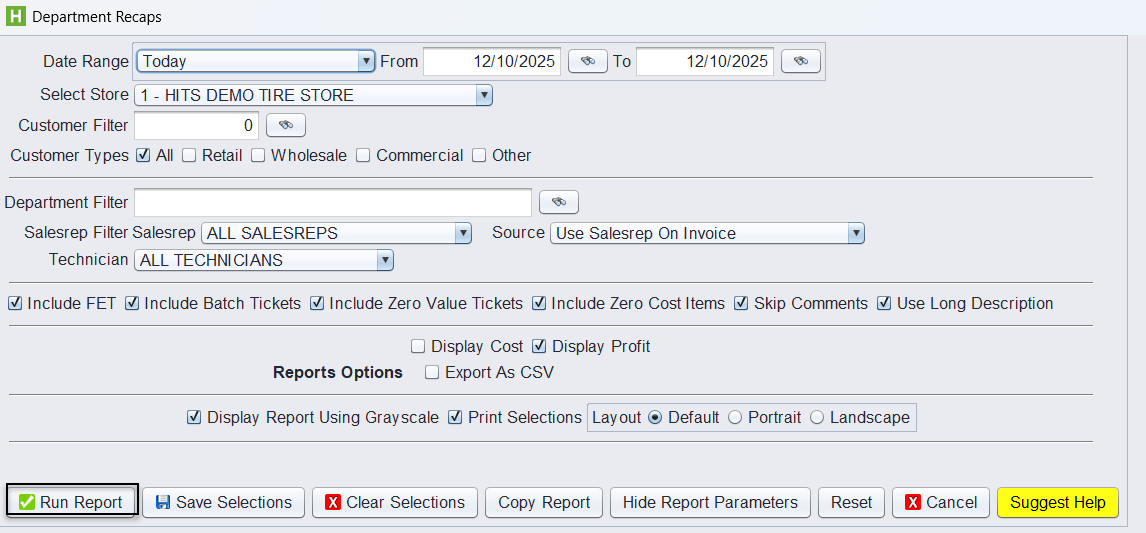Open the Department Filter lookup binoculars icon
1146x533 pixels.
pyautogui.click(x=559, y=202)
